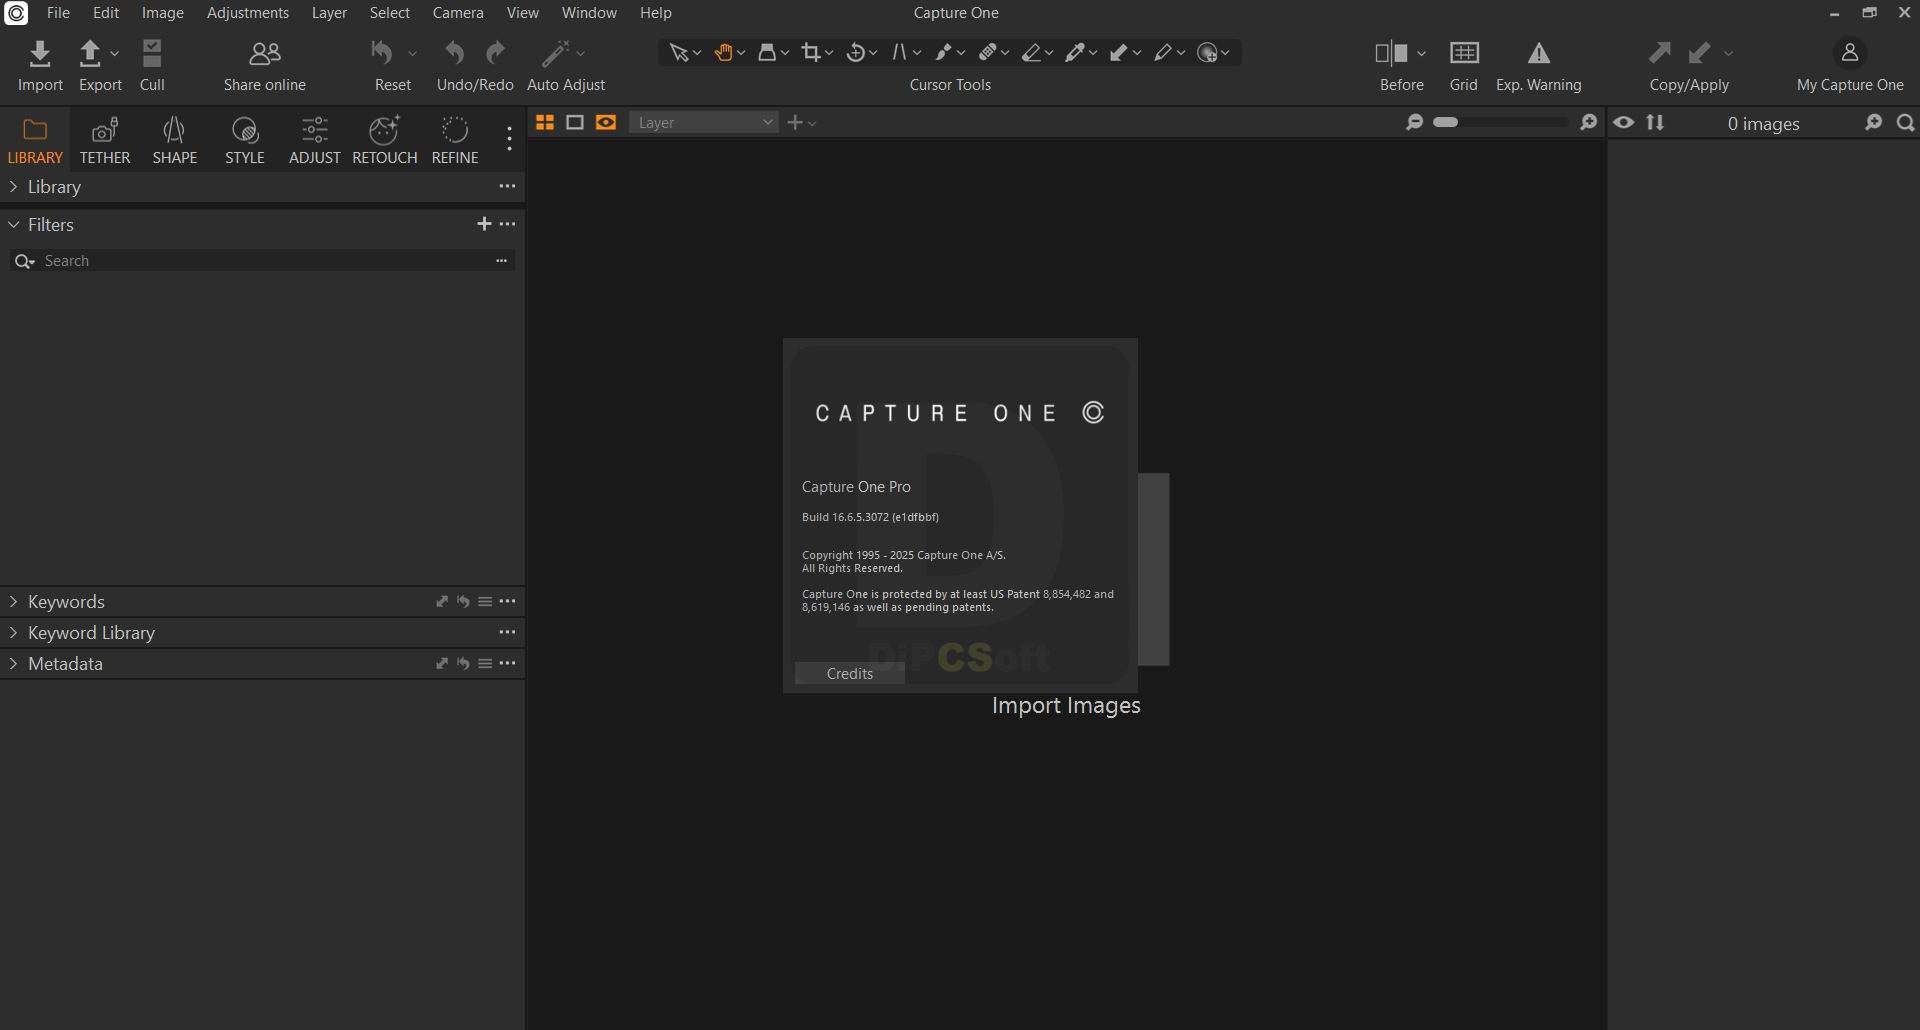Select the Draw Mask brush tool
The width and height of the screenshot is (1920, 1030).
[943, 53]
